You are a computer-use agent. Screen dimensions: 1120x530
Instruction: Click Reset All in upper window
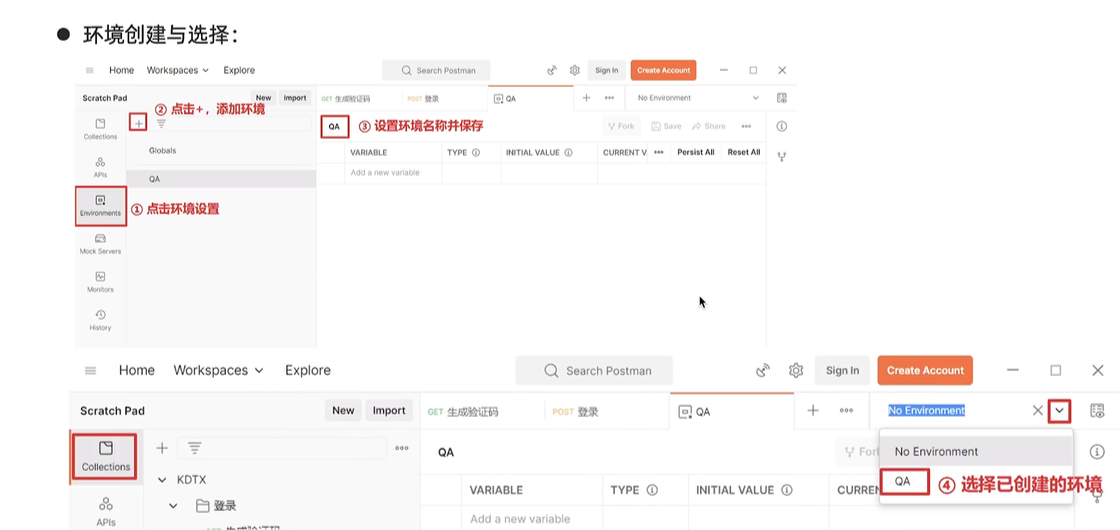(744, 152)
